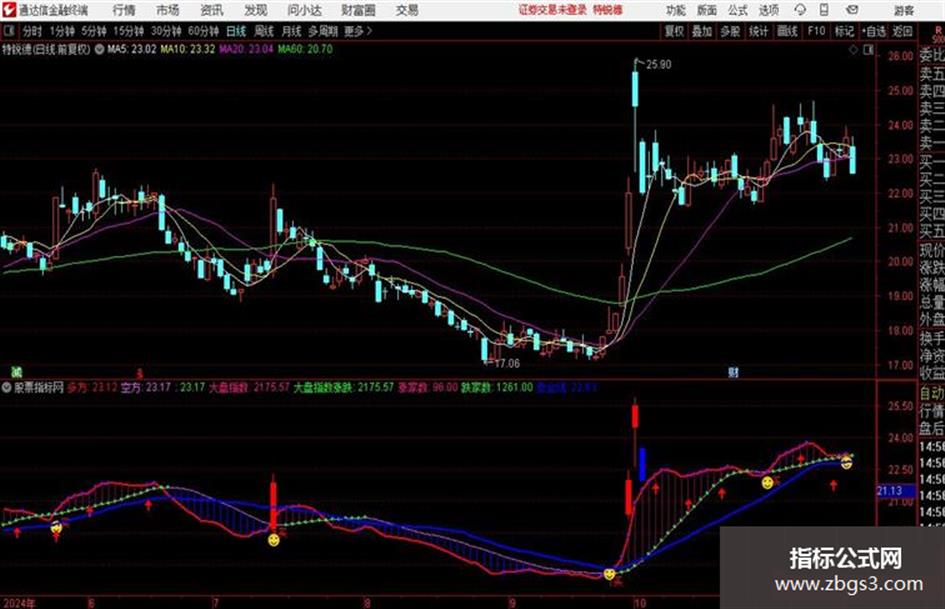Select the 日线 daily period tab
The image size is (945, 609).
click(236, 31)
